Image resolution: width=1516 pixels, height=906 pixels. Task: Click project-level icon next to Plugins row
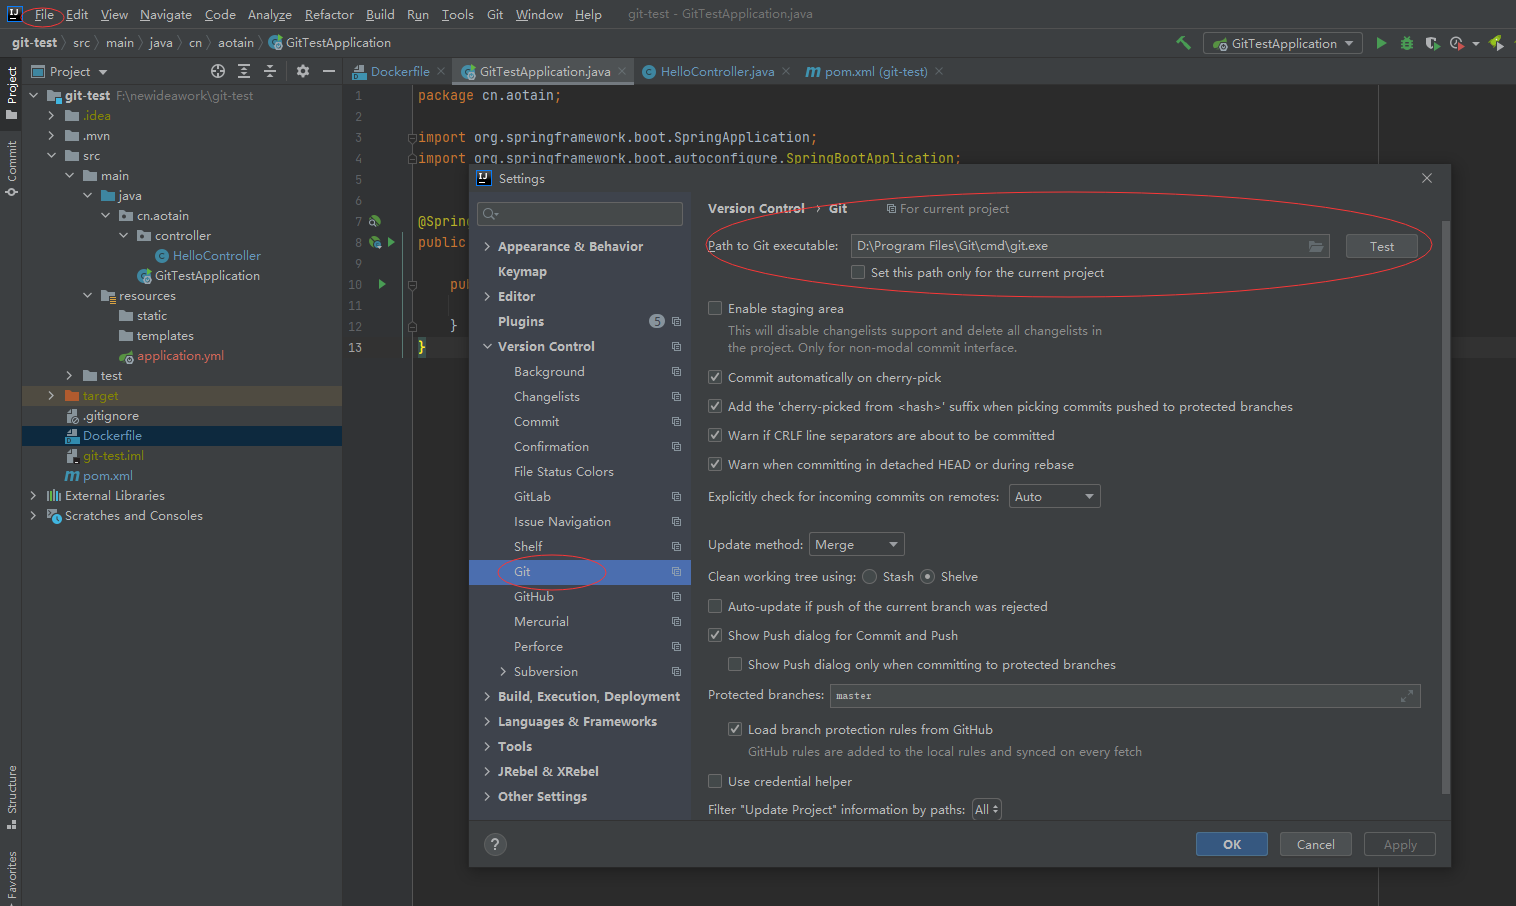[x=677, y=321]
